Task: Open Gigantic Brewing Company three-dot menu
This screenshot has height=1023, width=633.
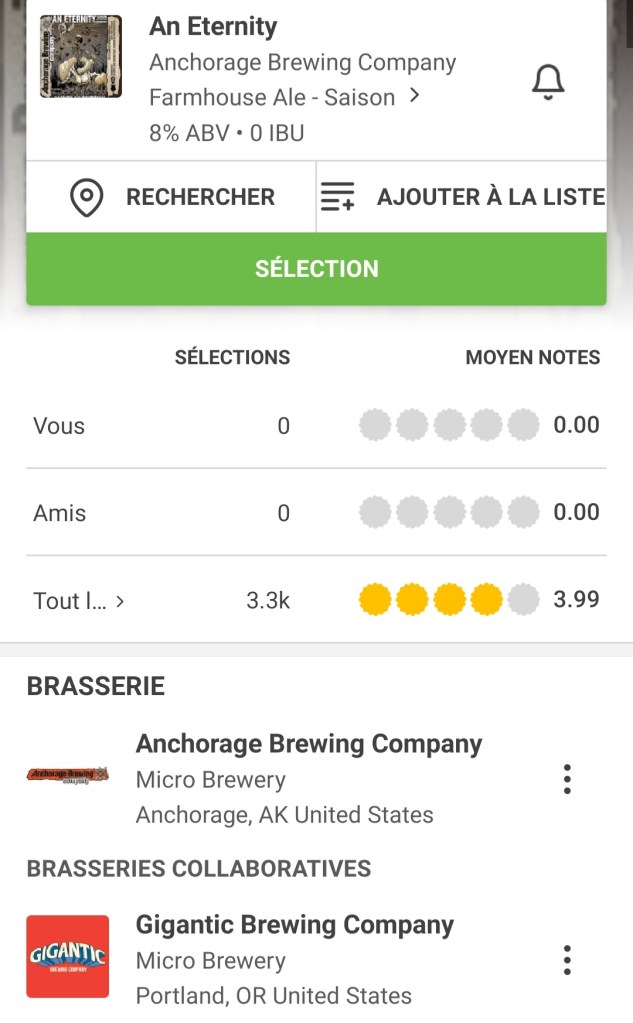Action: click(x=567, y=960)
